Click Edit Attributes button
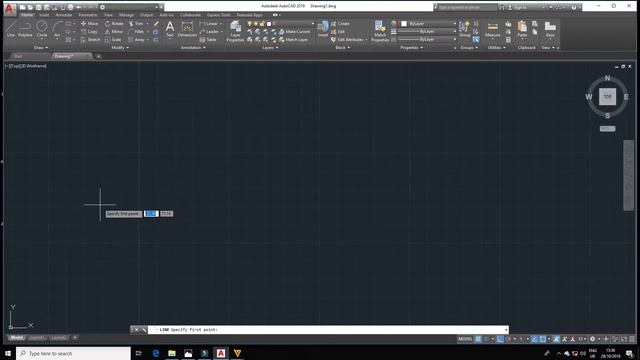 [348, 40]
